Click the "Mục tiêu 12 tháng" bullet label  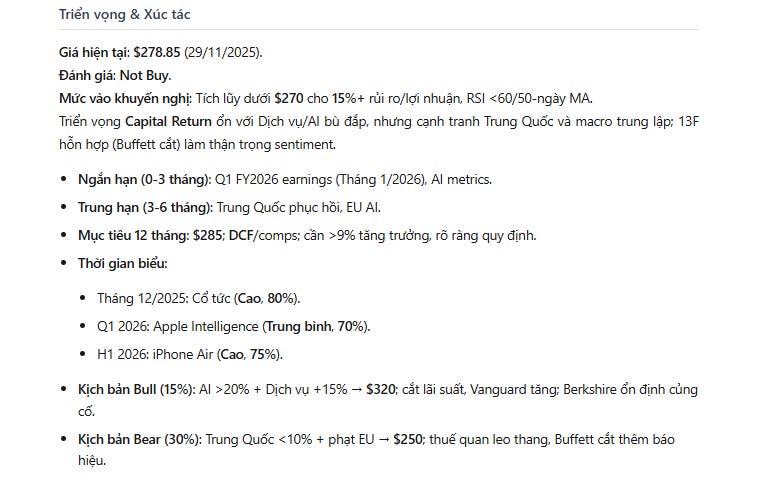[135, 236]
